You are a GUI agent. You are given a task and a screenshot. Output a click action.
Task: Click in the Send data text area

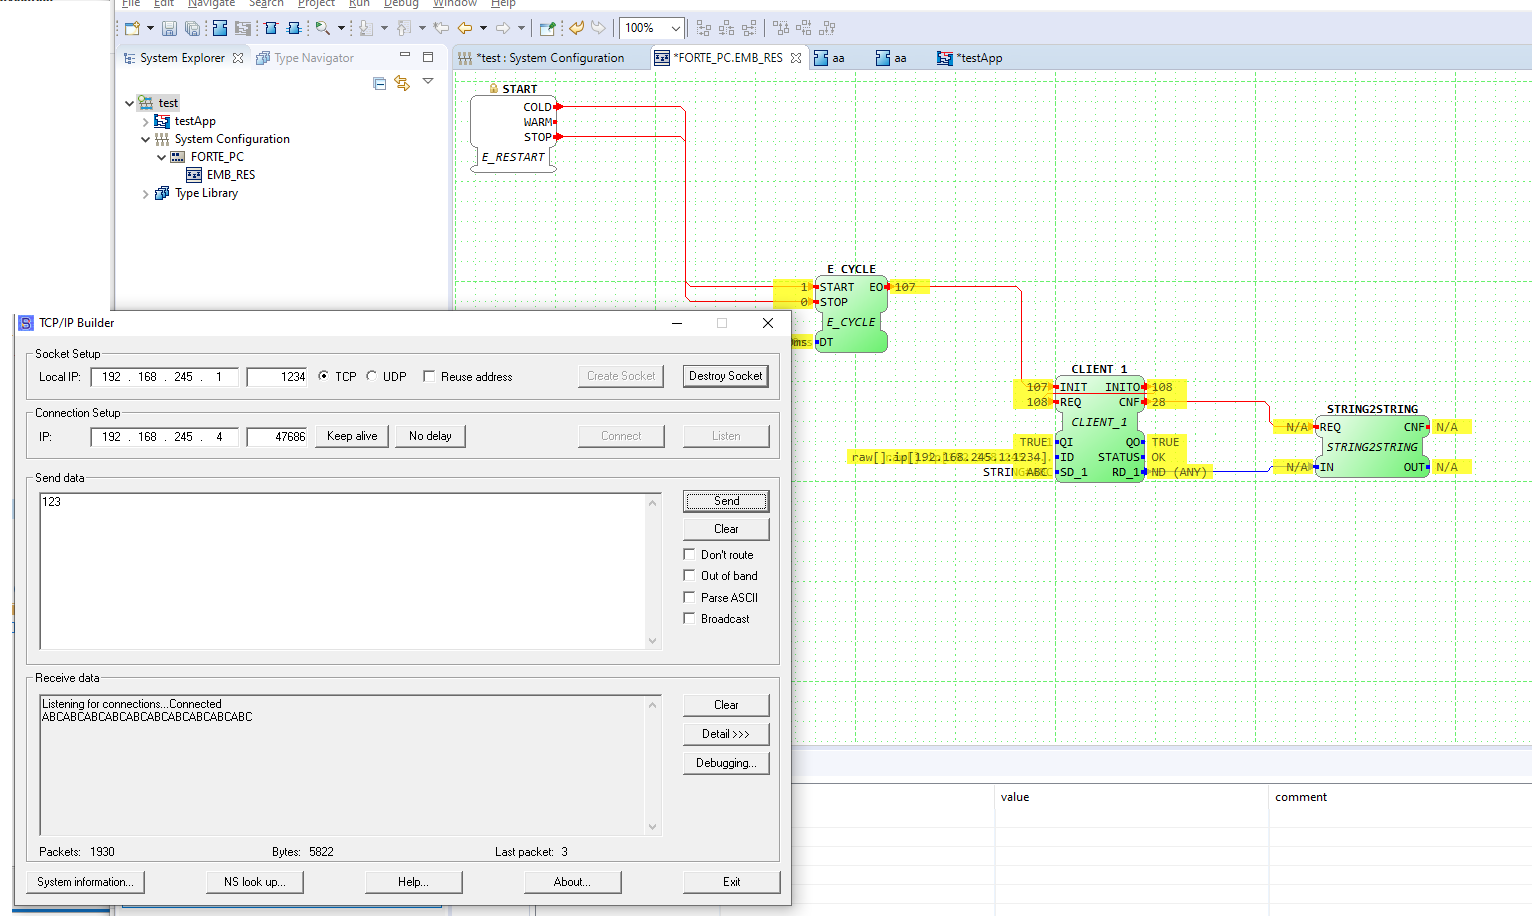[x=343, y=571]
